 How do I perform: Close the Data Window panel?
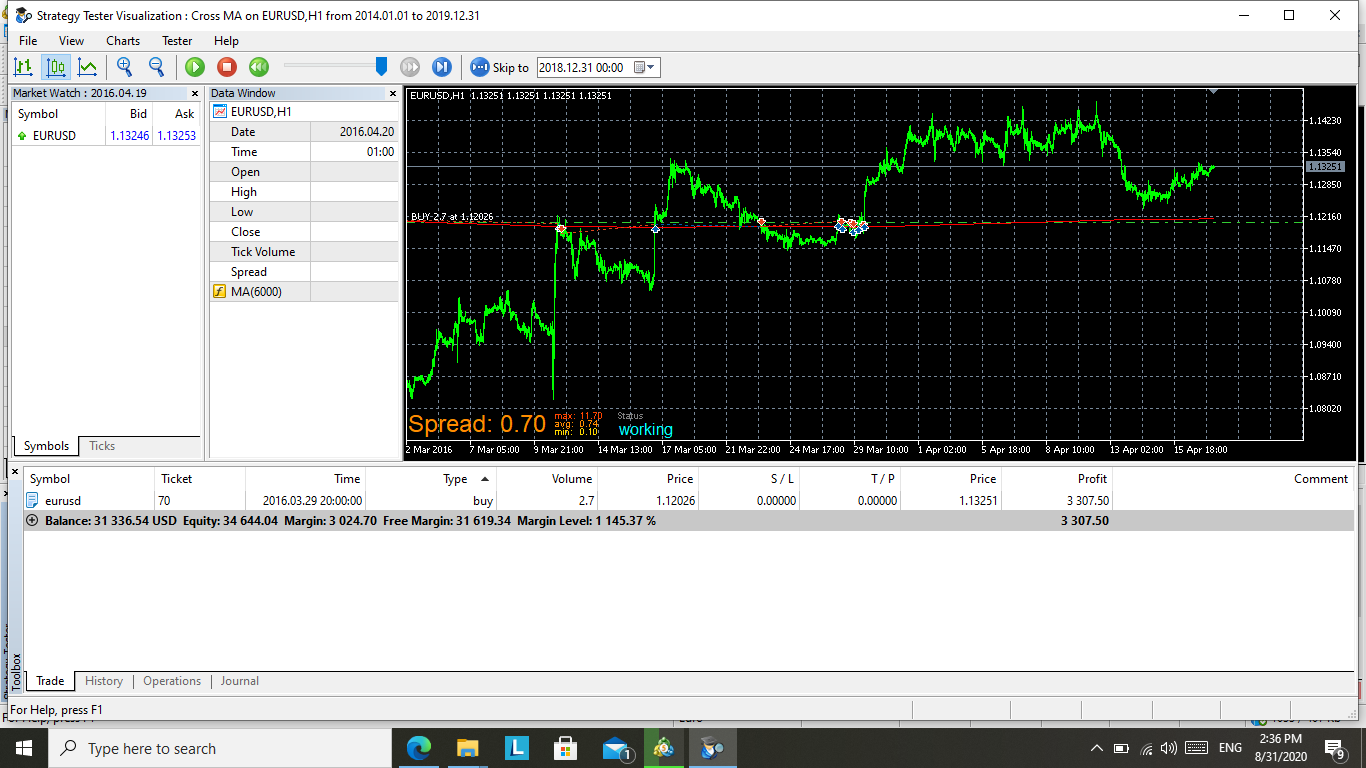[x=392, y=94]
